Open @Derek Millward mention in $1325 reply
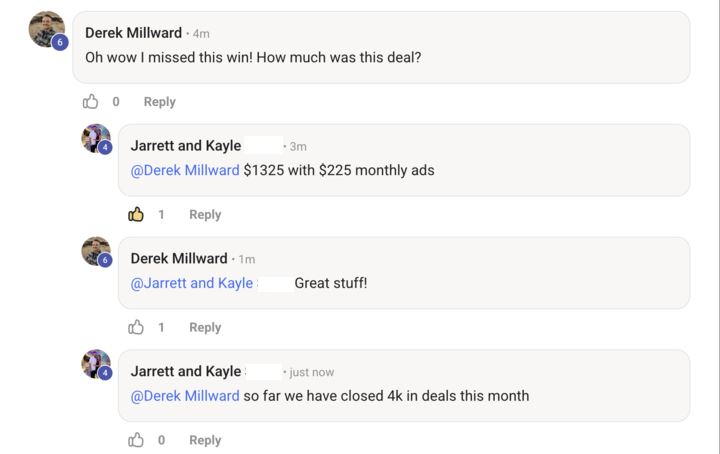The image size is (720, 454). click(x=185, y=170)
